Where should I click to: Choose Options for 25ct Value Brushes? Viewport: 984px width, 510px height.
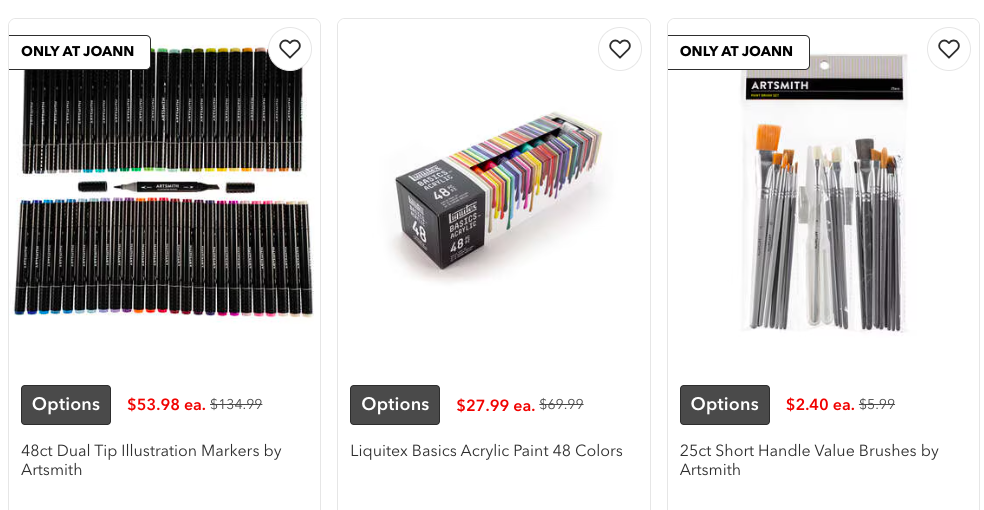point(725,405)
